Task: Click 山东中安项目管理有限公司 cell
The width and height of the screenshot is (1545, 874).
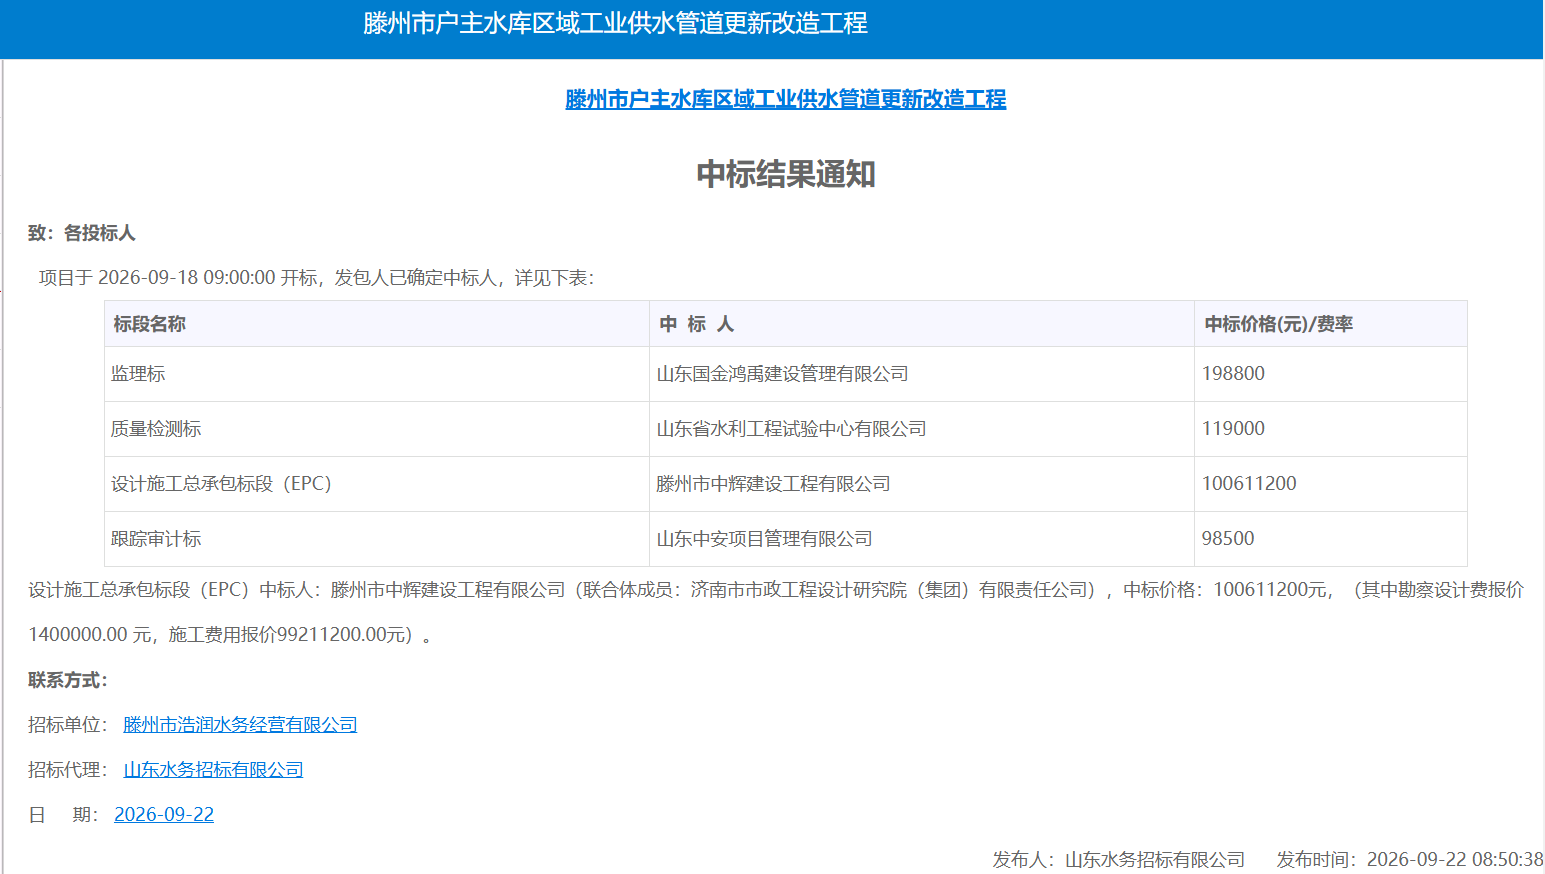Action: tap(922, 539)
